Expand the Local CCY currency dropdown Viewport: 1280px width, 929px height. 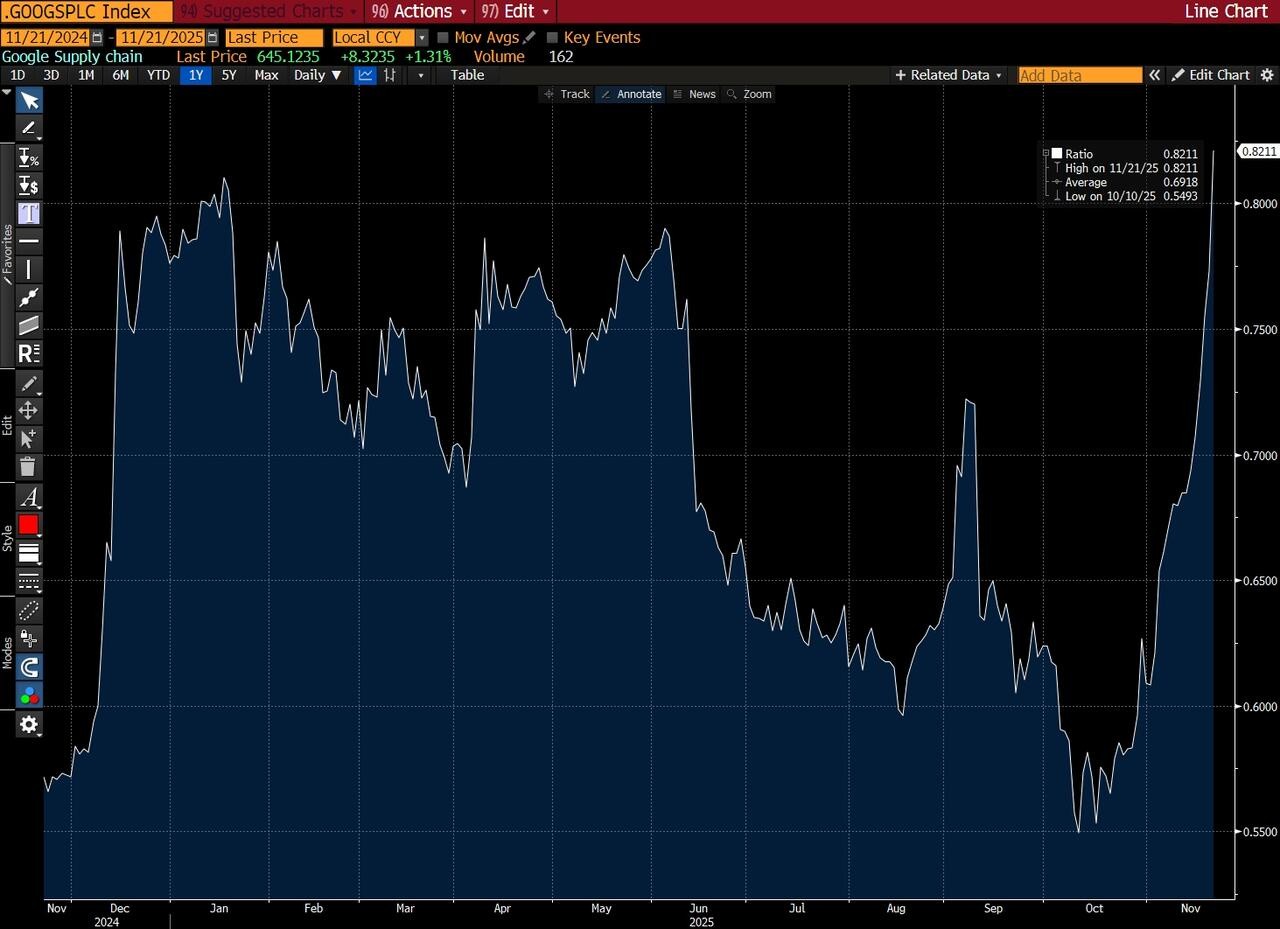[x=422, y=38]
